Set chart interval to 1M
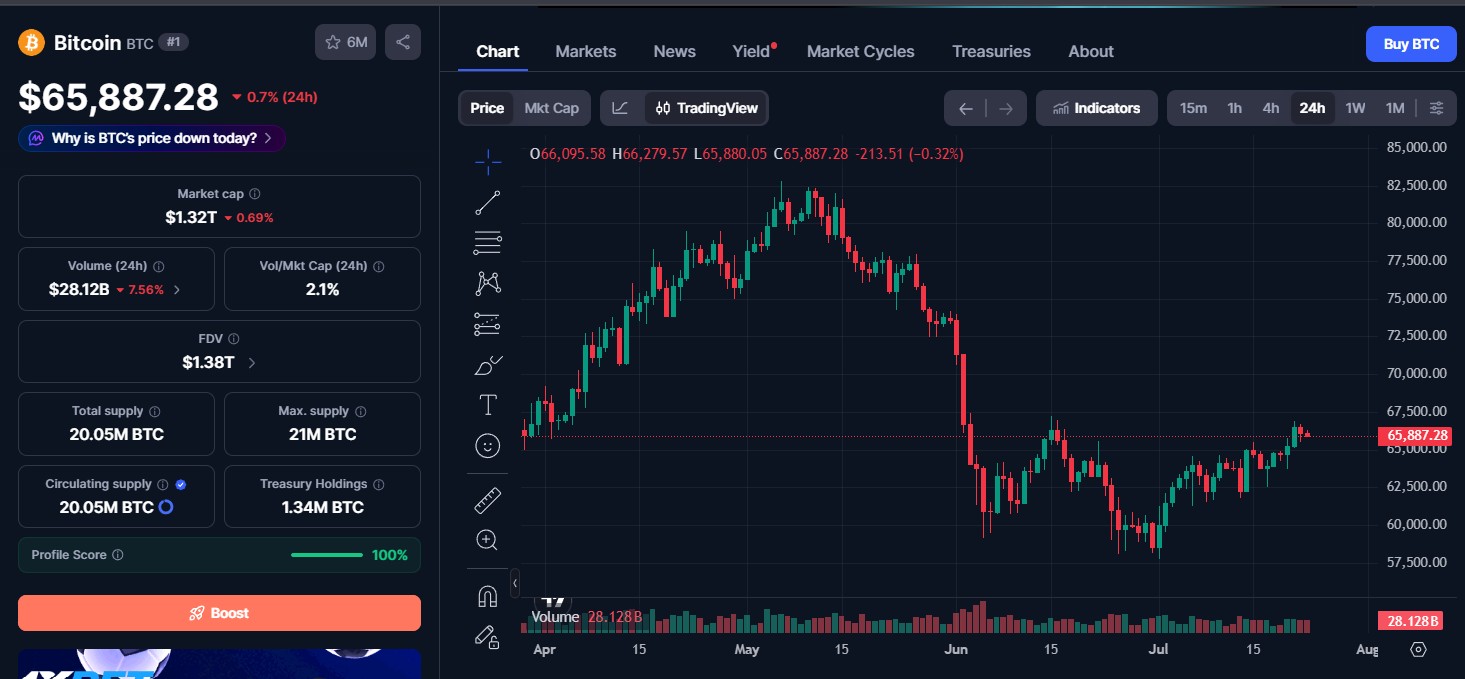Viewport: 1465px width, 679px height. tap(1395, 108)
